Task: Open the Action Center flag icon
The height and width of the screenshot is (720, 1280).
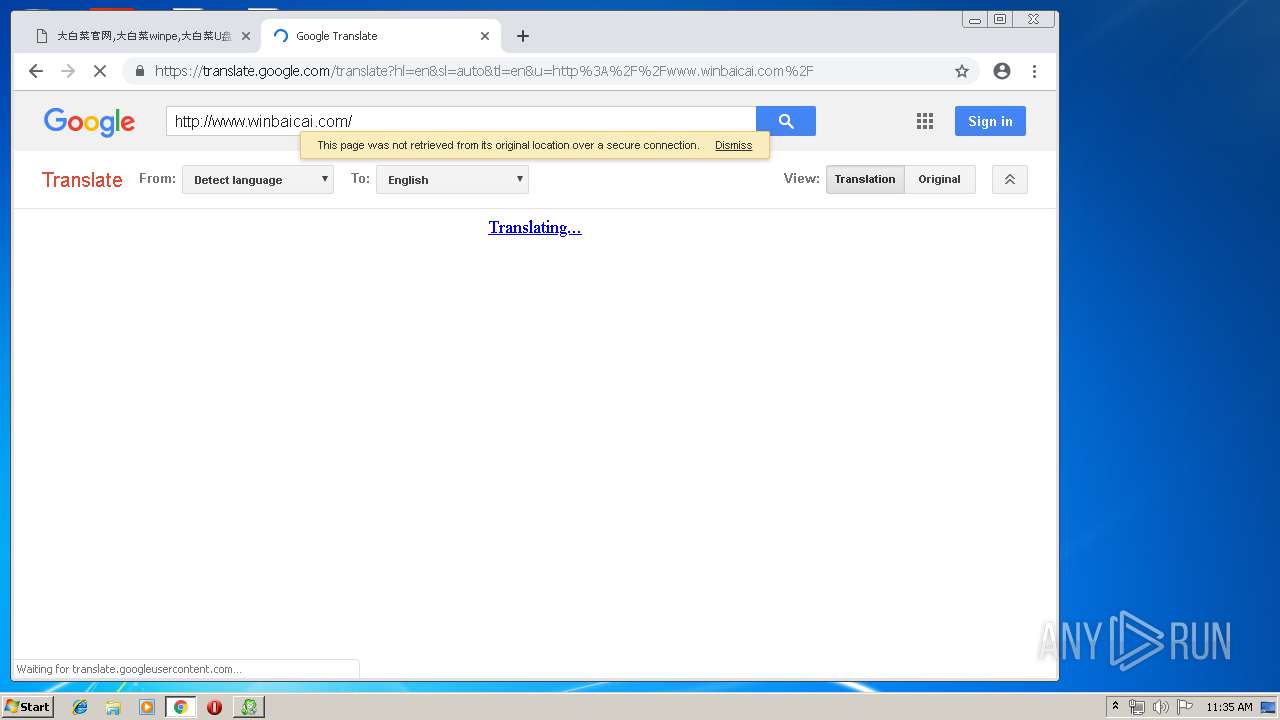Action: [x=1184, y=707]
